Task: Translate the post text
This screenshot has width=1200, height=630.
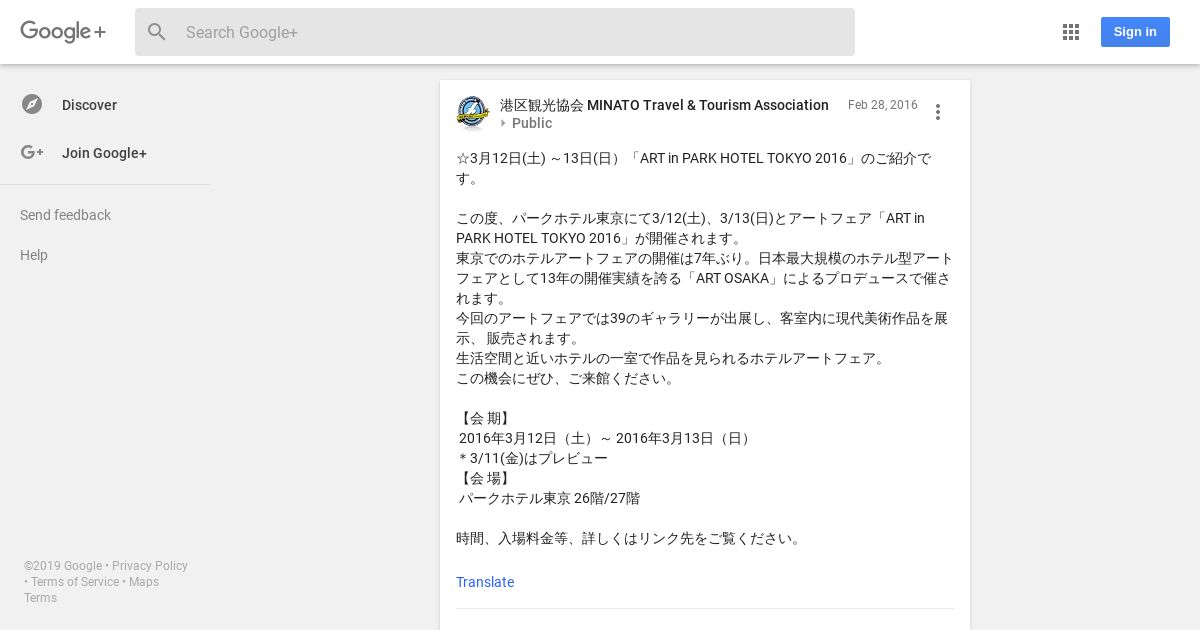Action: point(485,582)
